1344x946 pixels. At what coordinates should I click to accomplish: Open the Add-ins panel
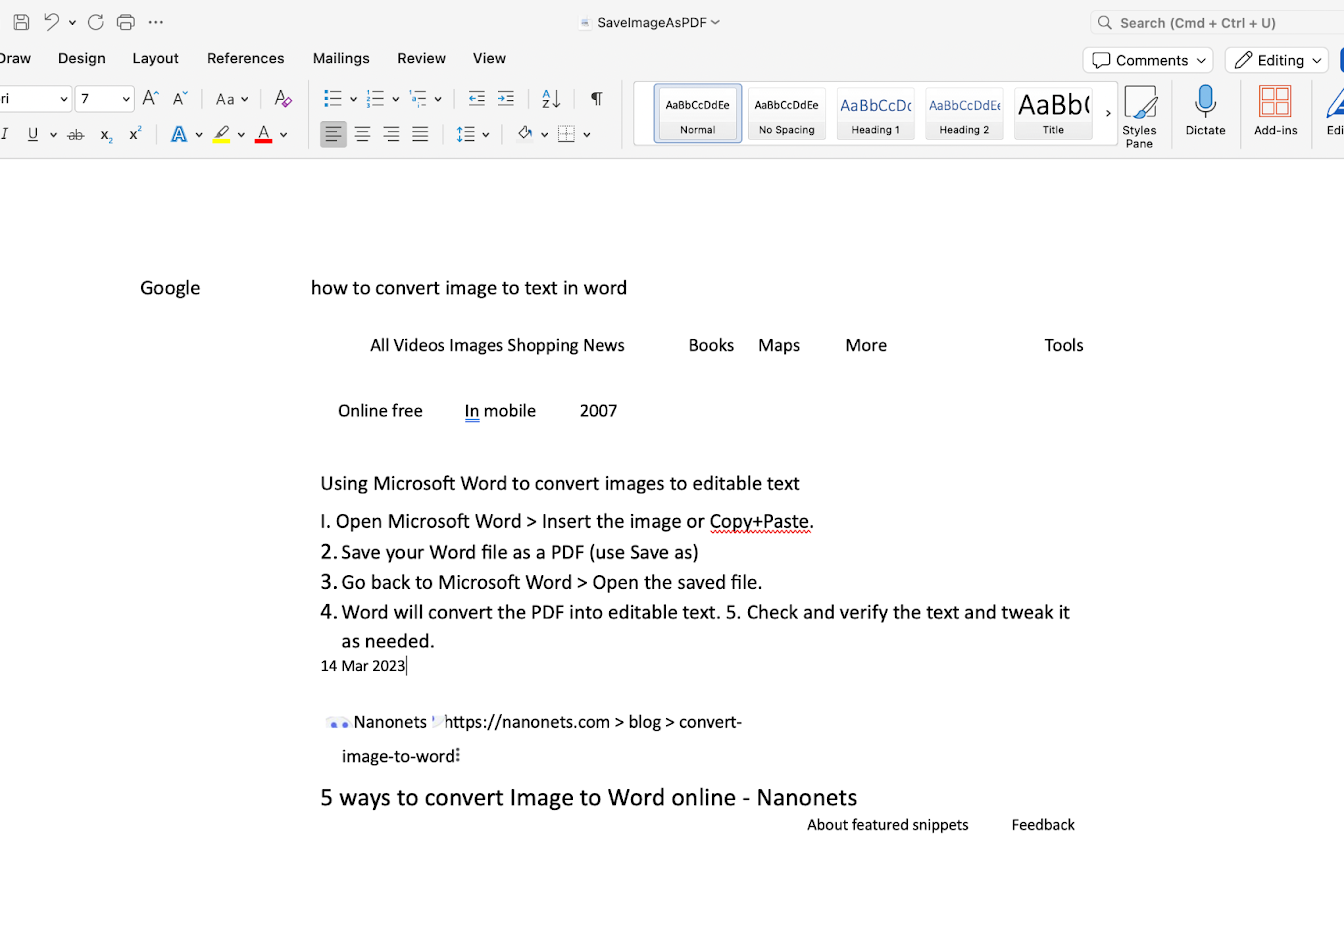pyautogui.click(x=1274, y=112)
